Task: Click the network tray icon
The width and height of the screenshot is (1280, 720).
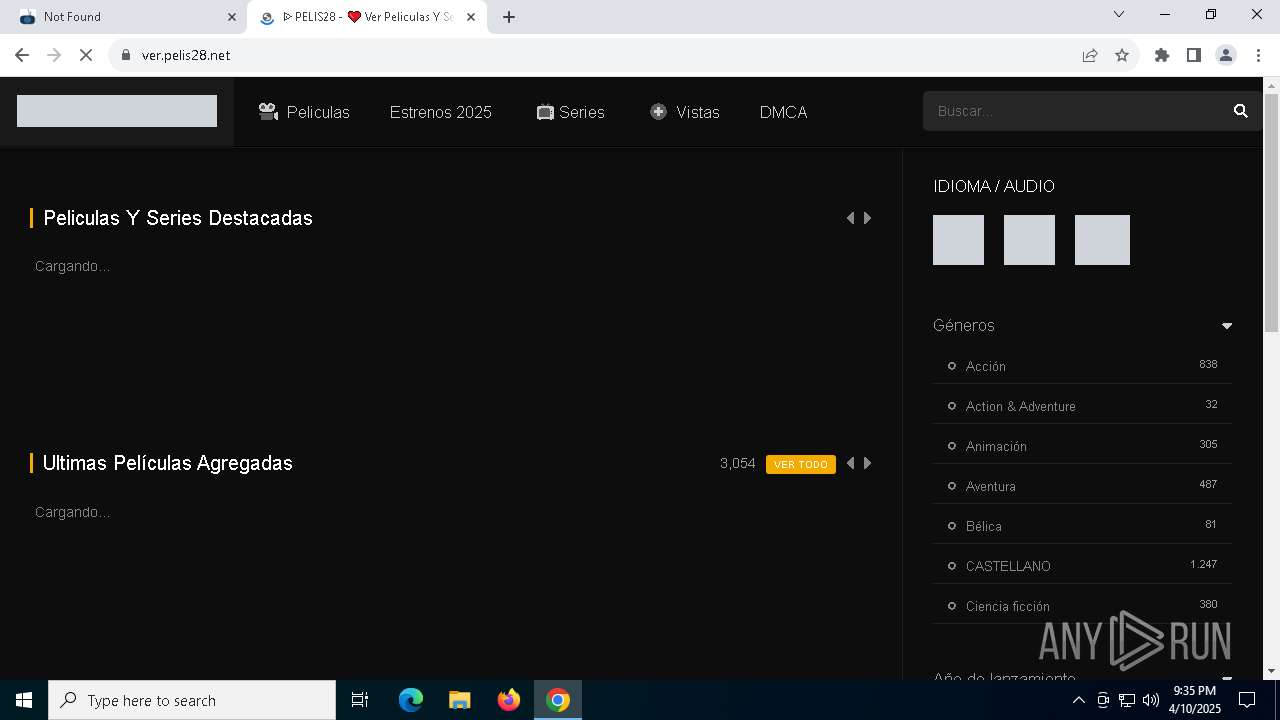Action: (1127, 700)
